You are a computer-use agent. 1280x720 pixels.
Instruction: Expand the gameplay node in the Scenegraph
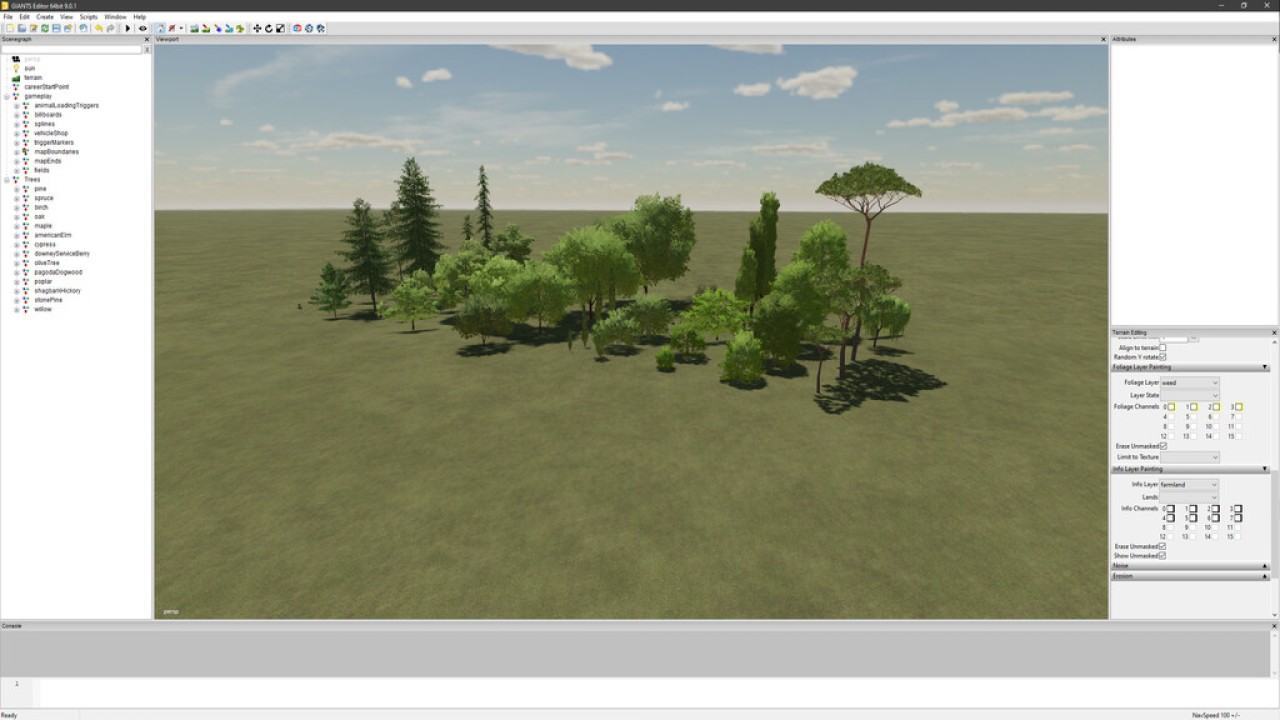click(x=7, y=95)
